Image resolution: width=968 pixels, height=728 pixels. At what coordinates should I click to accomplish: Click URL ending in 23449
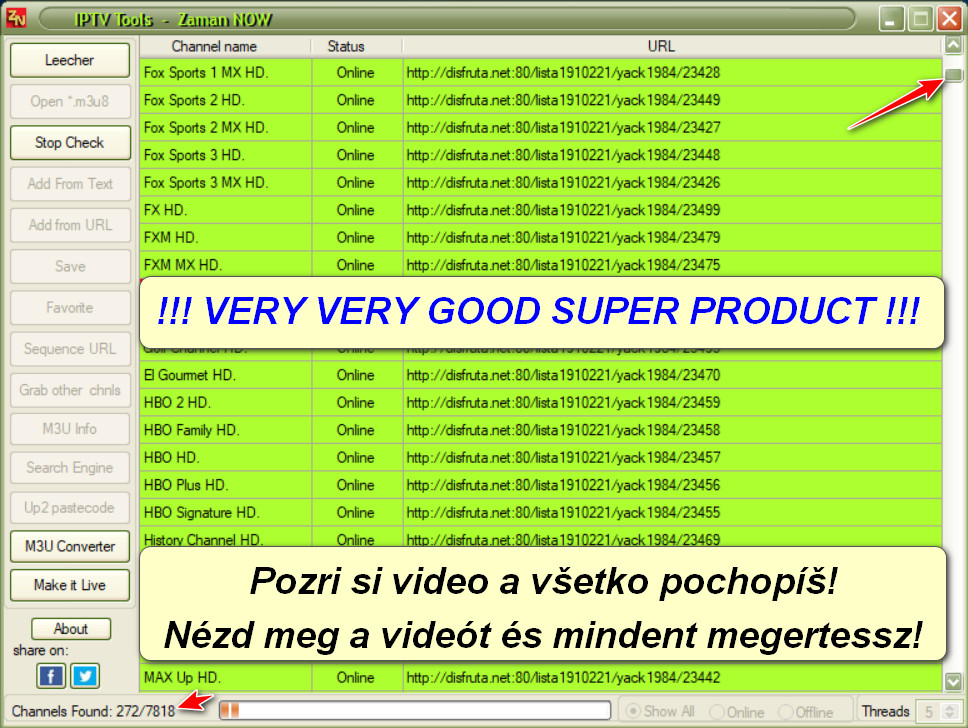coord(563,100)
